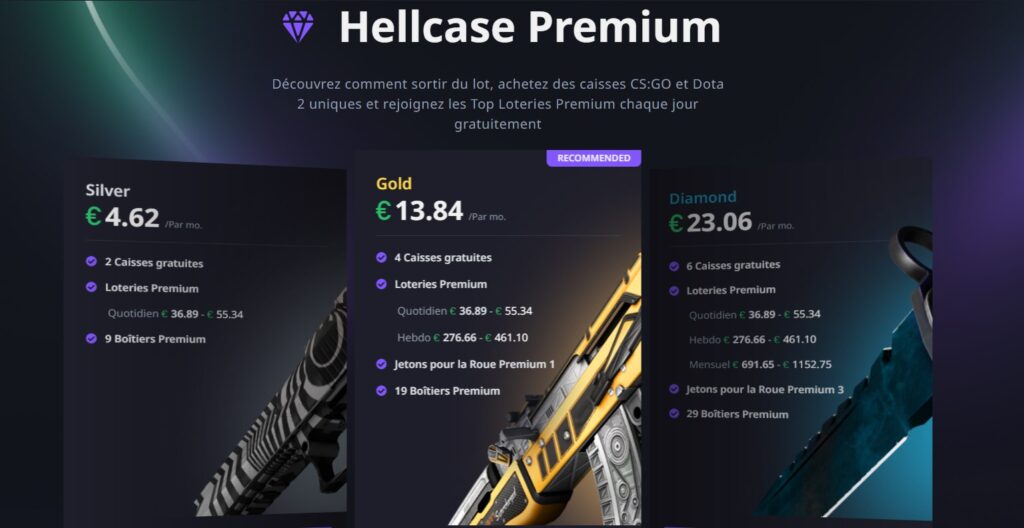Click the checkmark beside 4 Caisses gratuites
This screenshot has height=528, width=1024.
[381, 257]
